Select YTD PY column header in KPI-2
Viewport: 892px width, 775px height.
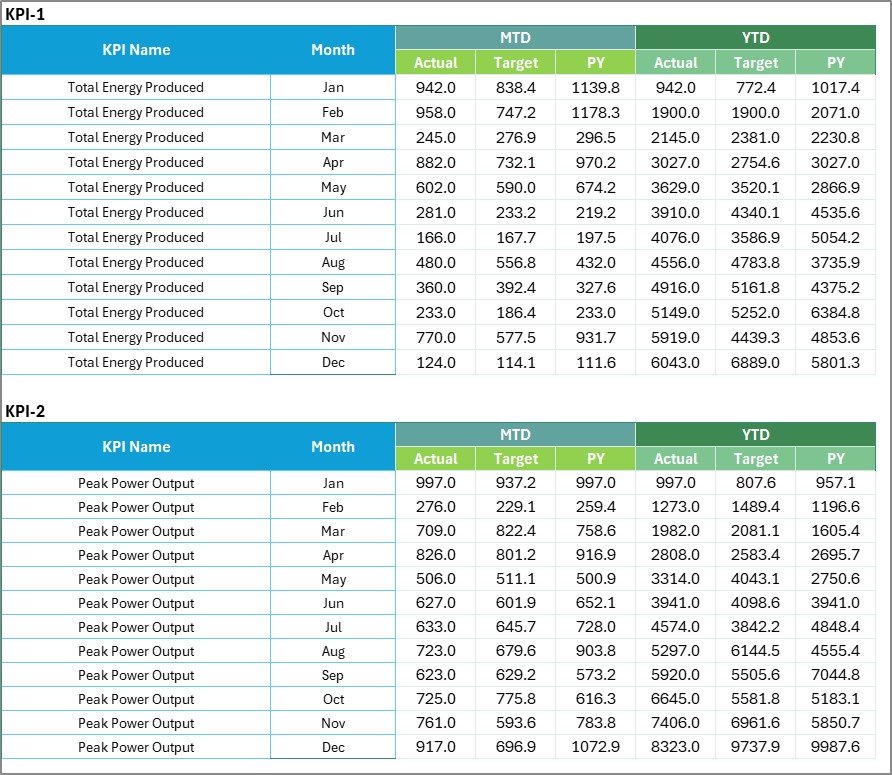point(836,459)
